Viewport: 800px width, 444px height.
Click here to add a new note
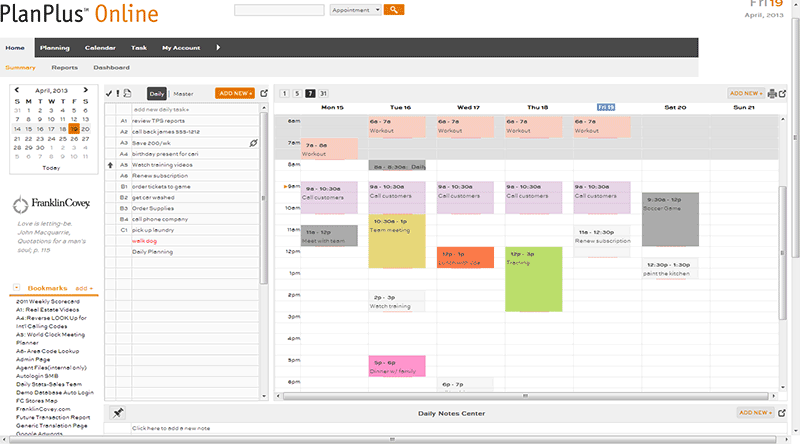click(171, 428)
